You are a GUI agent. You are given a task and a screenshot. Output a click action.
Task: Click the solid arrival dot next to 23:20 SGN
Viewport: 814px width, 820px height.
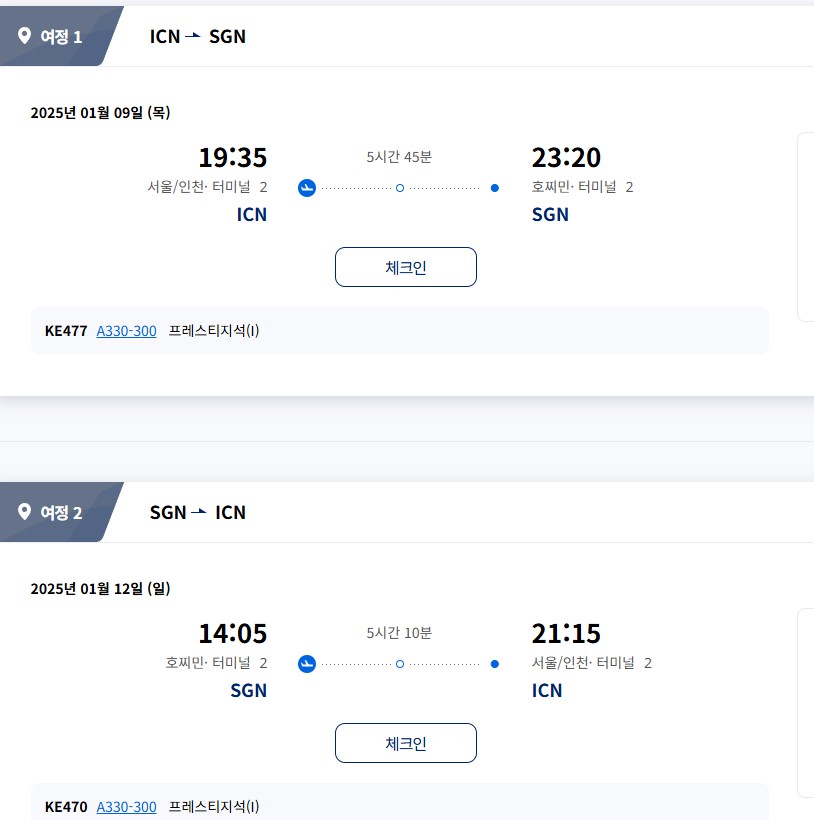(x=495, y=188)
